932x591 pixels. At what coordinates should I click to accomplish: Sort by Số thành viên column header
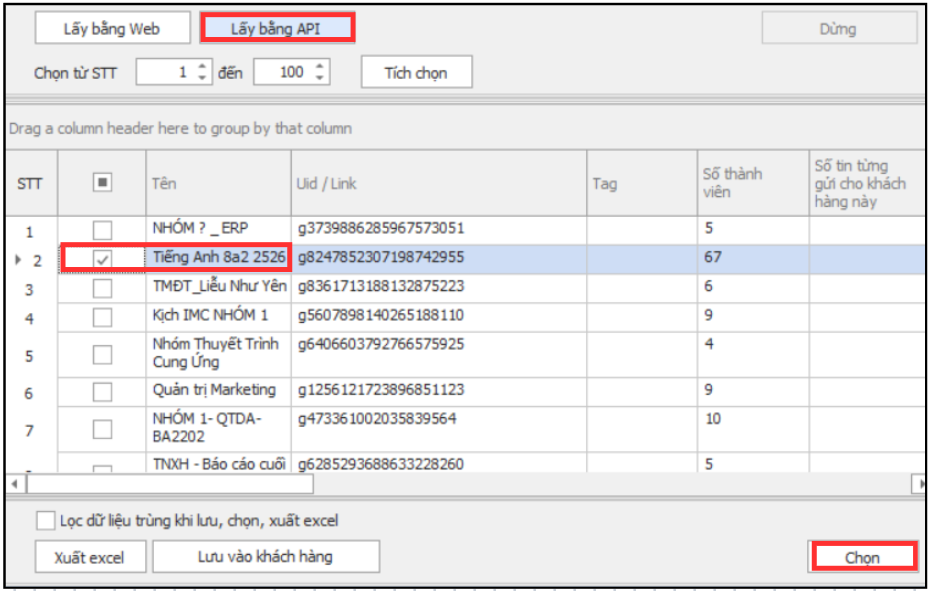point(752,184)
